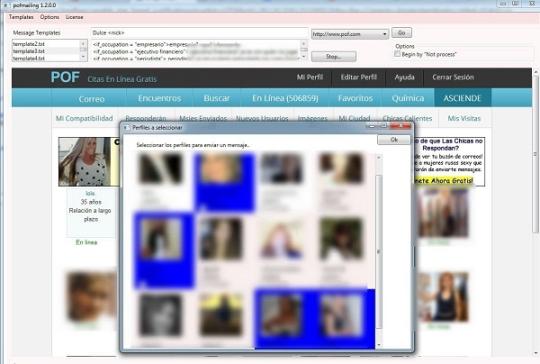The height and width of the screenshot is (364, 540).
Task: Click the scroll-down arrow of the dialog's profile list
Action: pyautogui.click(x=379, y=345)
